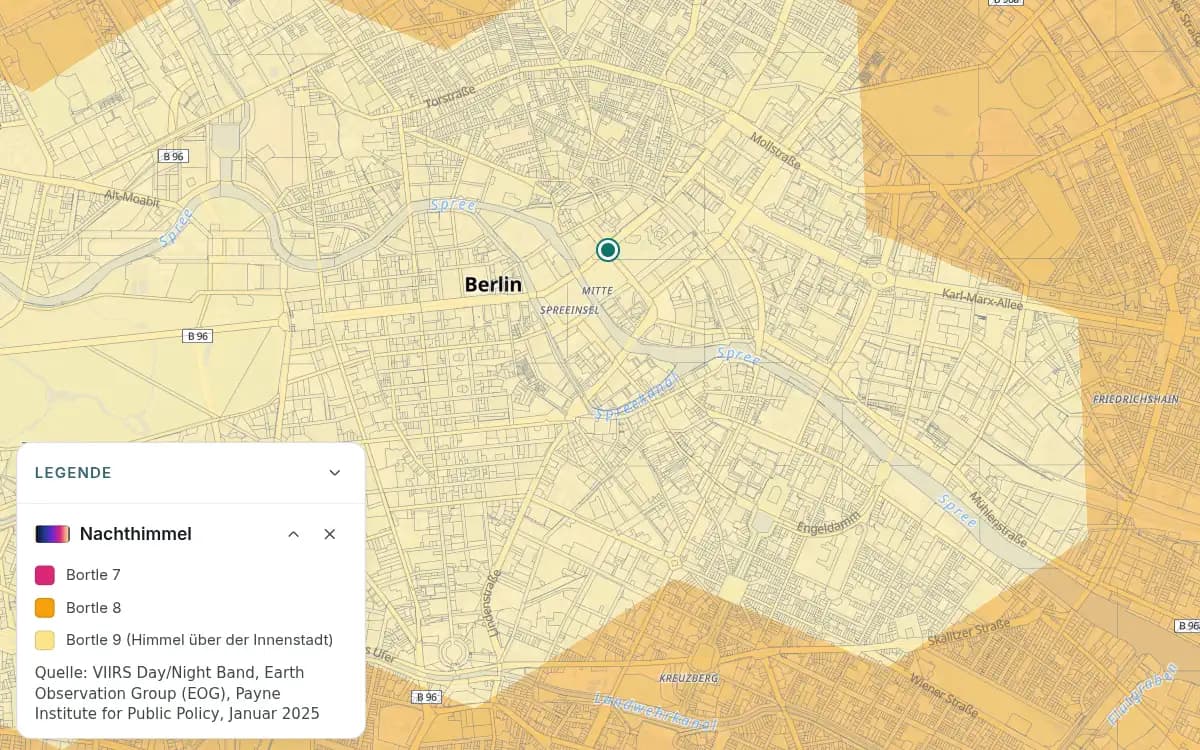The width and height of the screenshot is (1200, 750).
Task: Click the SPREEINSEL label
Action: click(x=570, y=311)
